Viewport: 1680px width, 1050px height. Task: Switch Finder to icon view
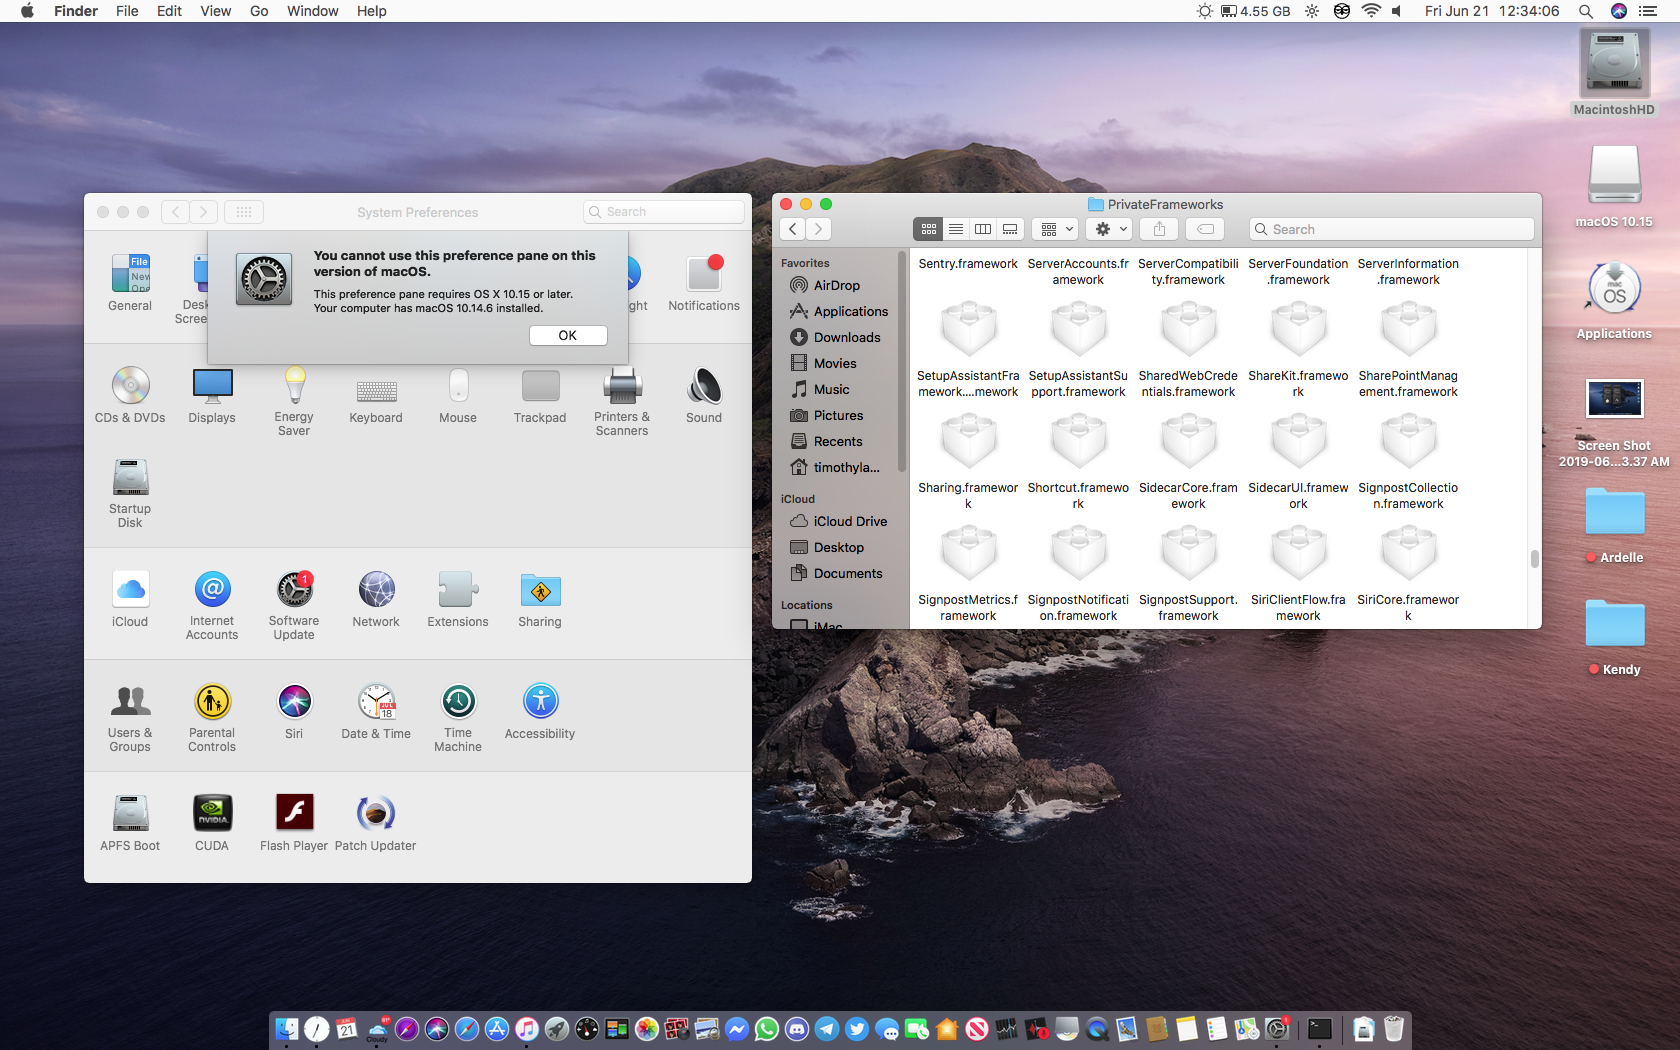click(929, 229)
